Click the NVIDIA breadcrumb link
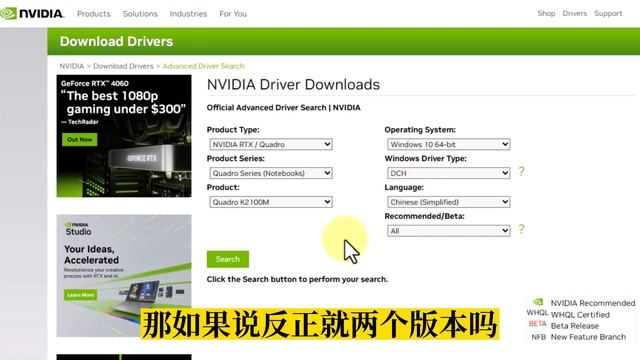Screen dimensions: 640x360 (71, 66)
